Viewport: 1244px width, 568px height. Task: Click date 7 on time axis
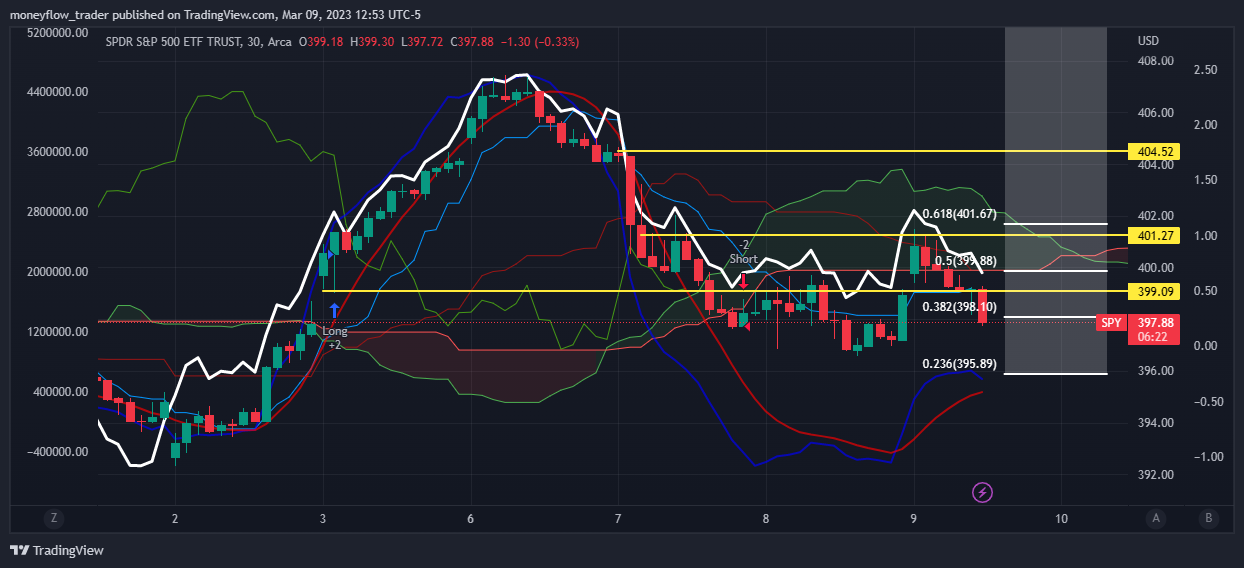[x=618, y=518]
